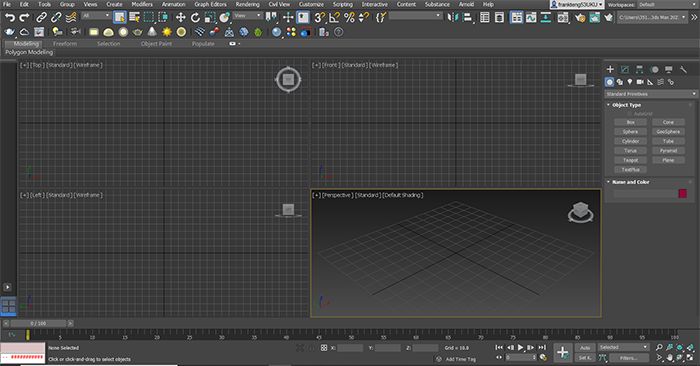Toggle the Percent Snap button
Viewport: 700px width, 366px height.
click(x=349, y=17)
